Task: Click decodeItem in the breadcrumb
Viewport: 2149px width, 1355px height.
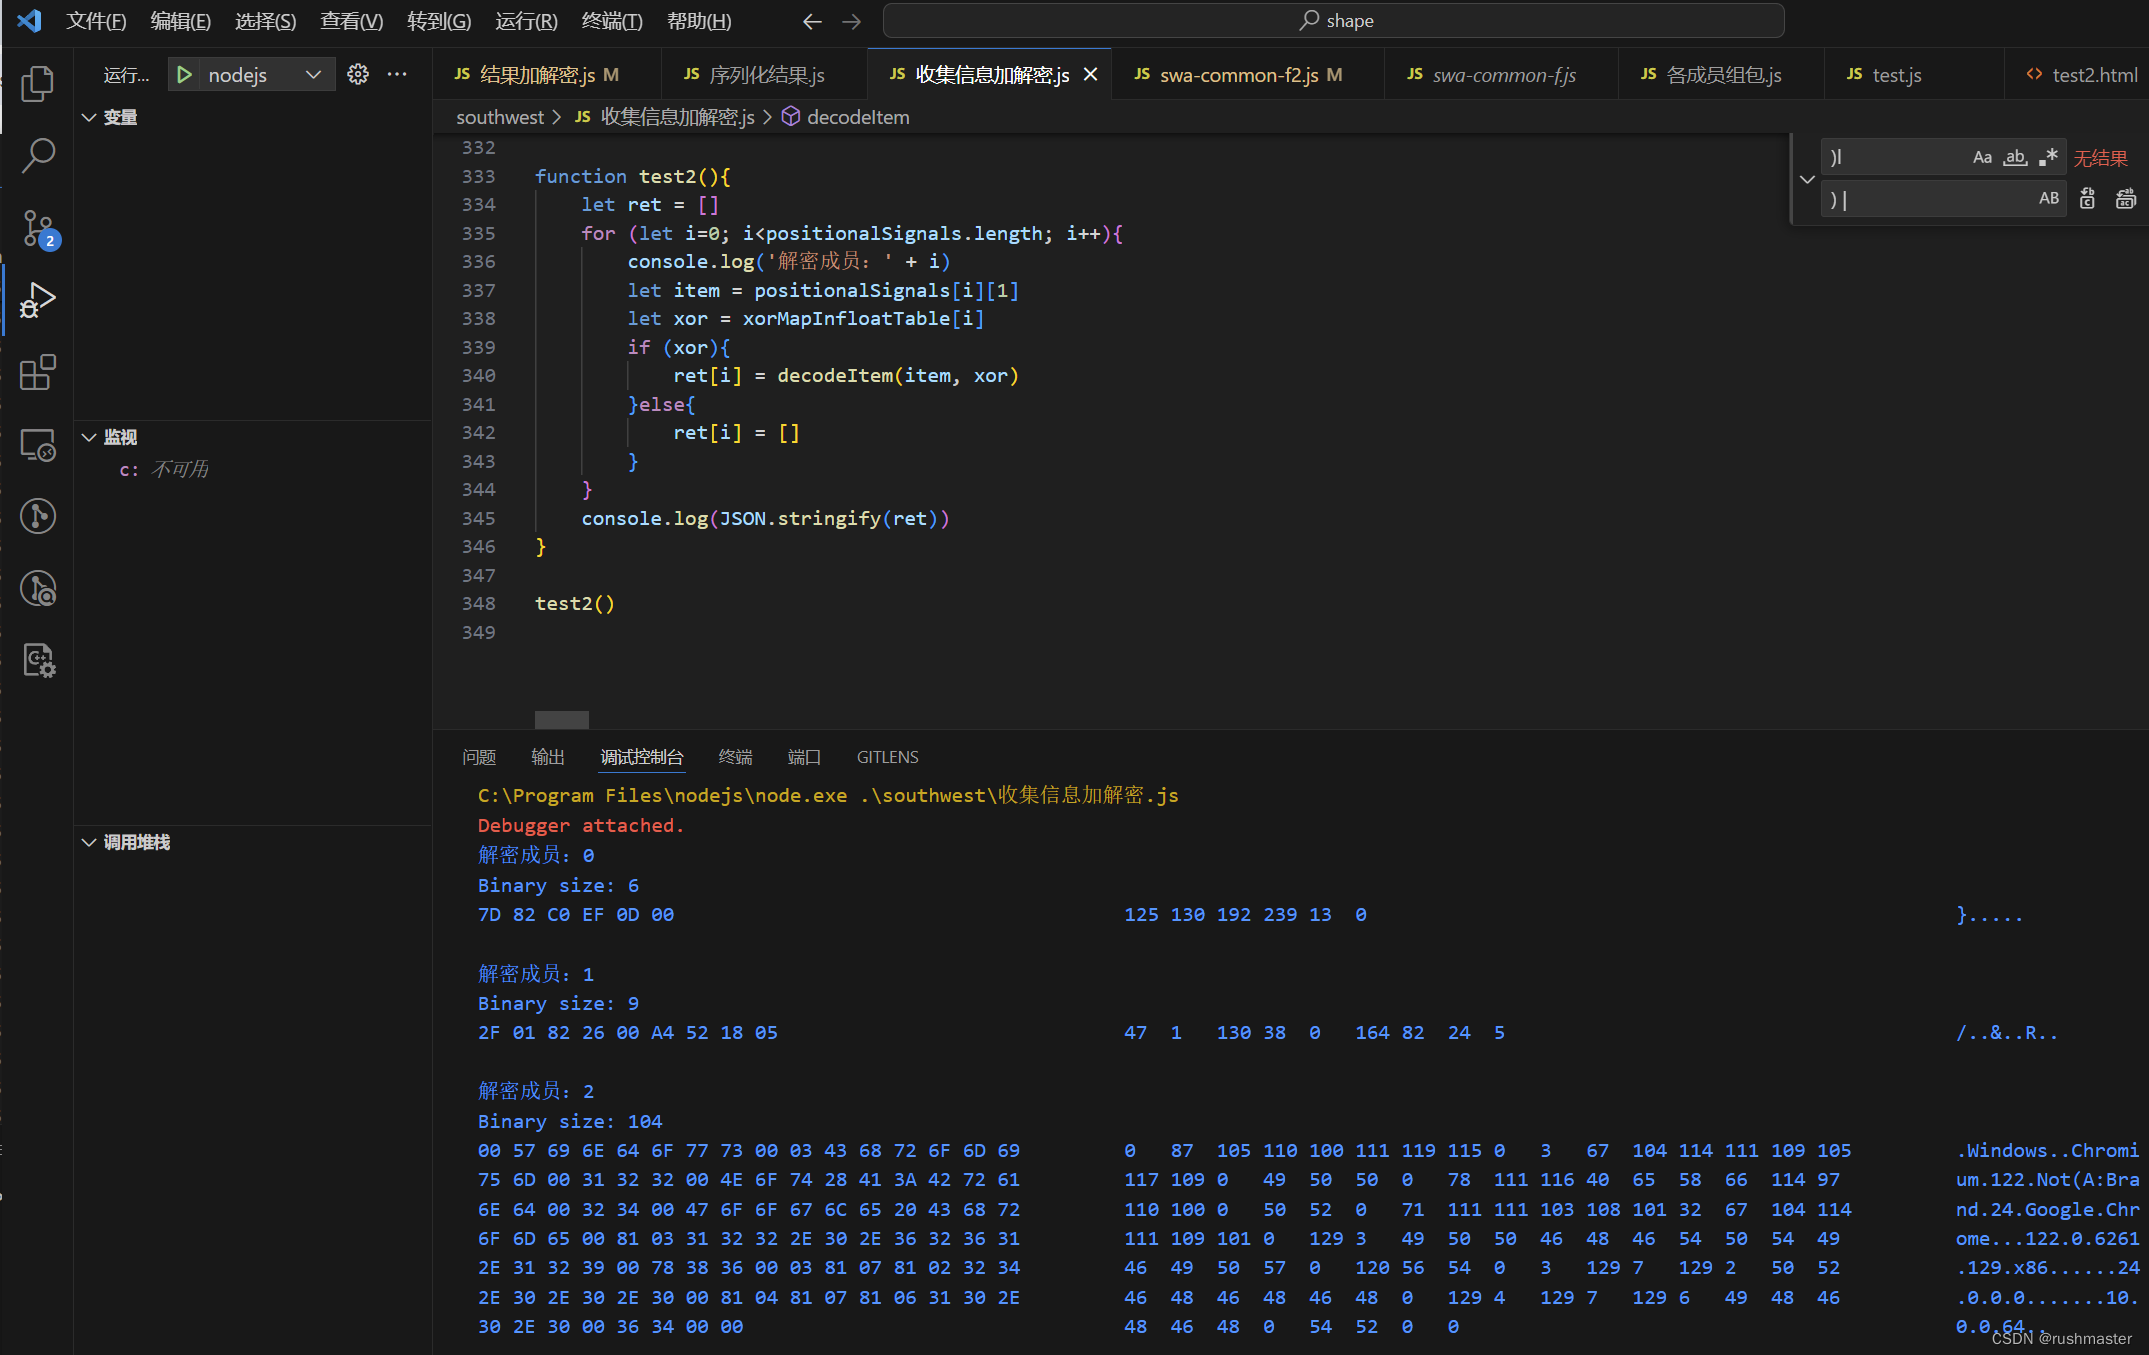Action: [857, 117]
